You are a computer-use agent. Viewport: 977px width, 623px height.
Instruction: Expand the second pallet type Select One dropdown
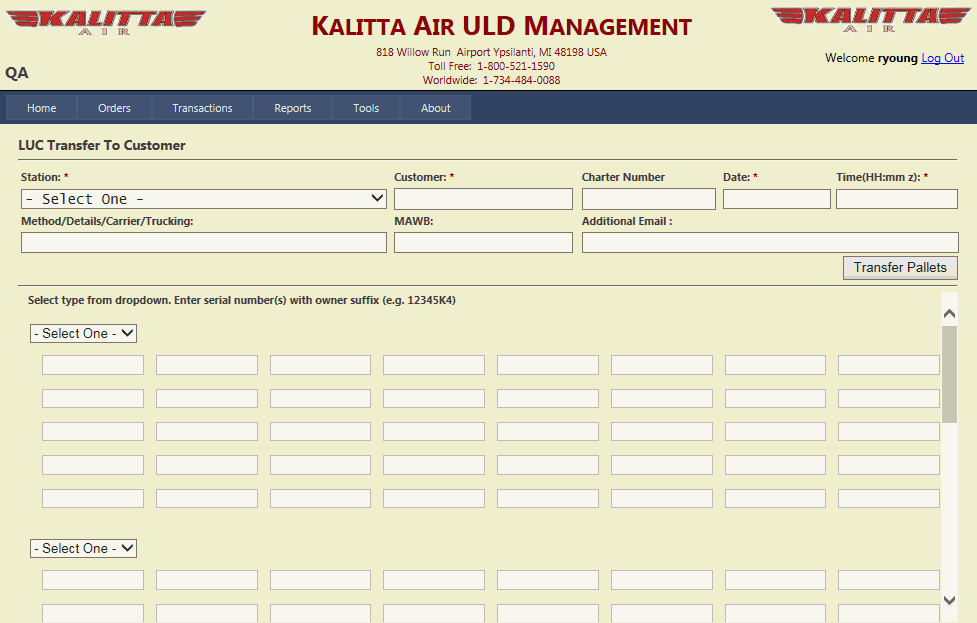click(83, 548)
